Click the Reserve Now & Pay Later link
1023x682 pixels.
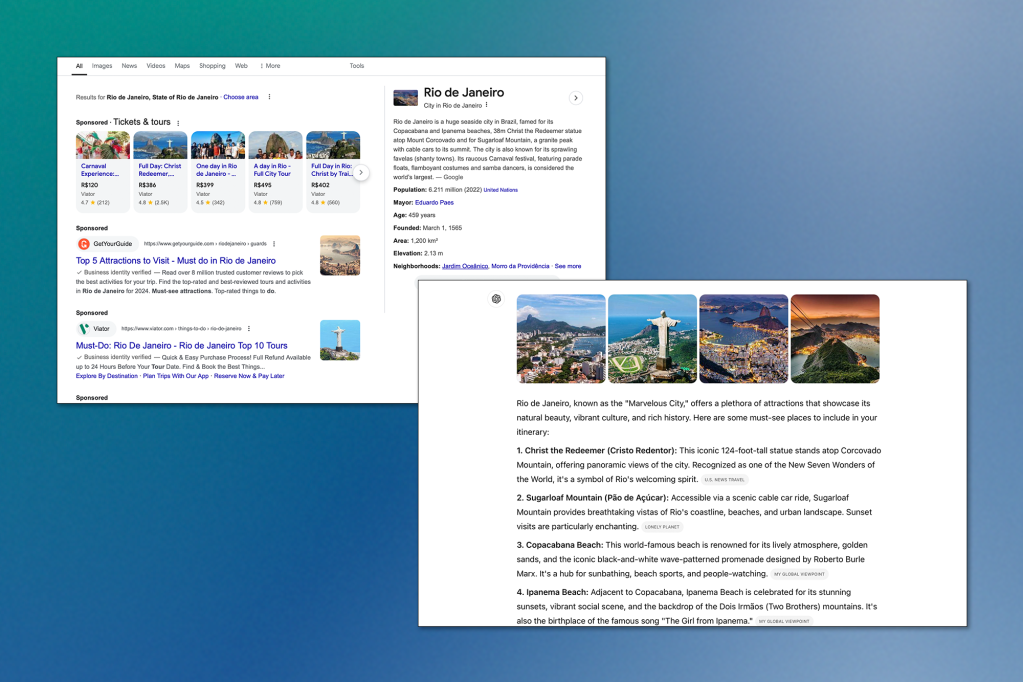[249, 376]
